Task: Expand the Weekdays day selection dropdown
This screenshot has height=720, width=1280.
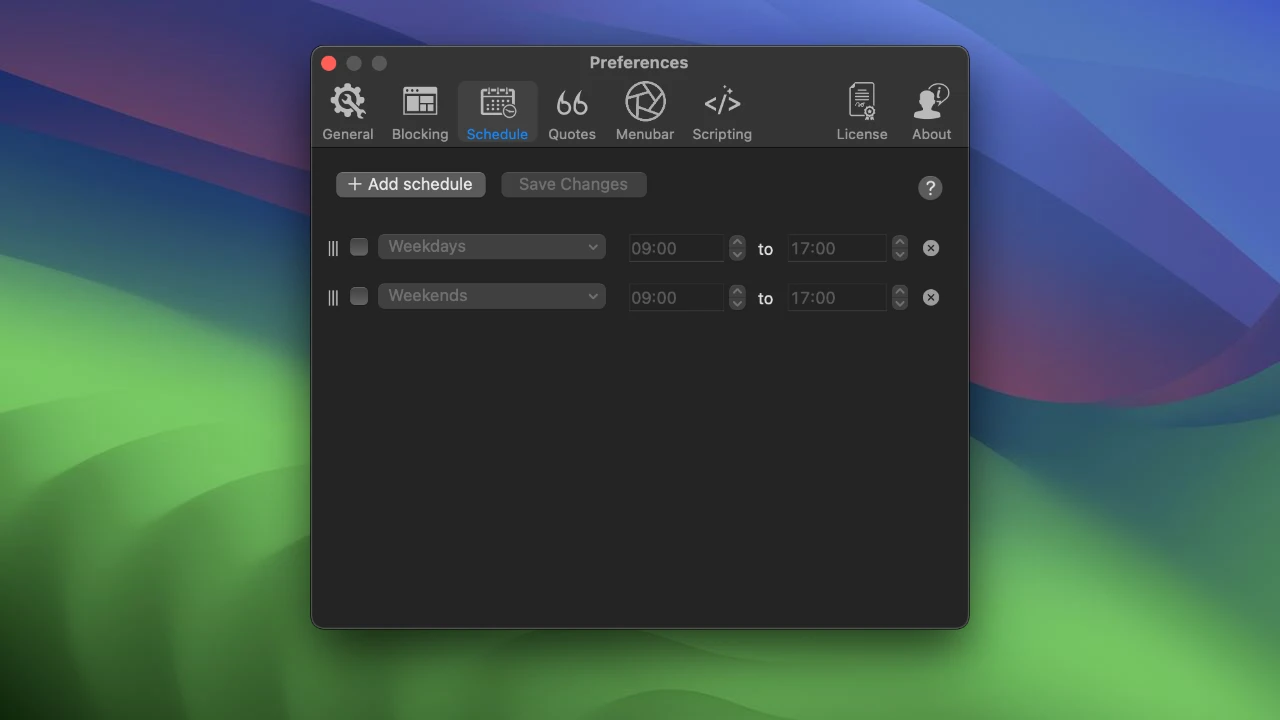Action: click(x=491, y=247)
